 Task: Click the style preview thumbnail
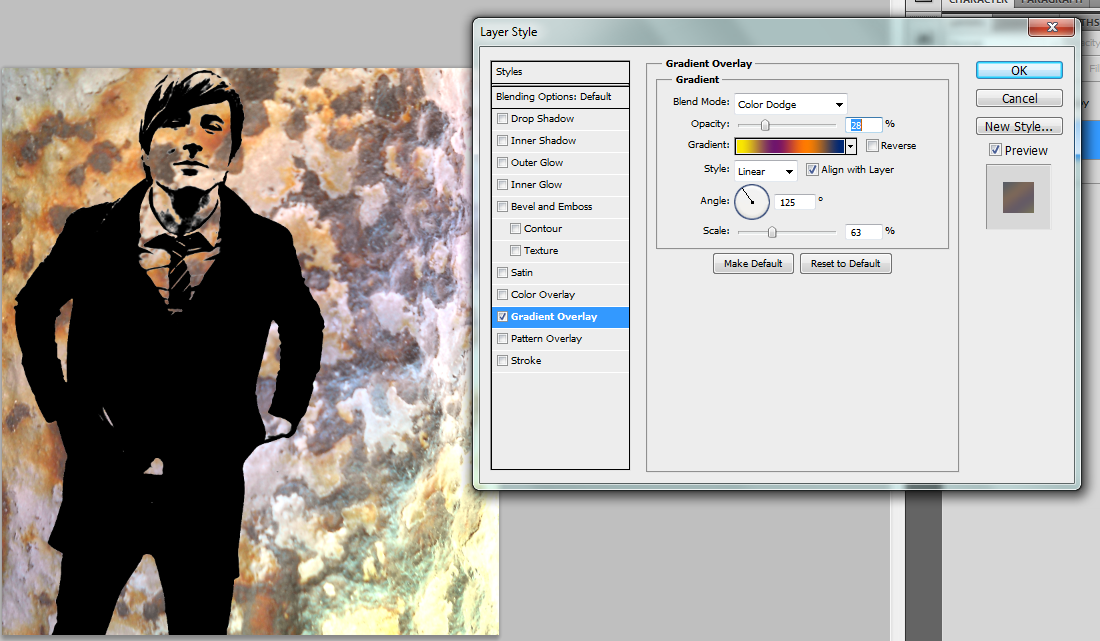pyautogui.click(x=1018, y=197)
